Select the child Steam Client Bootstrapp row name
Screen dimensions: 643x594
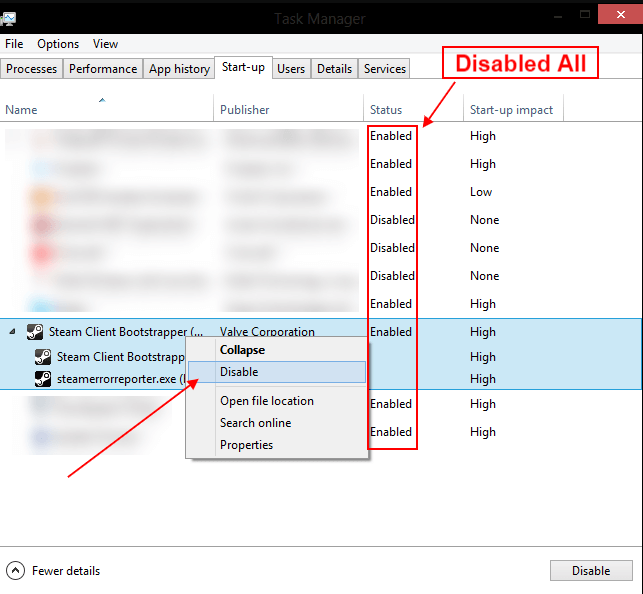click(x=121, y=357)
